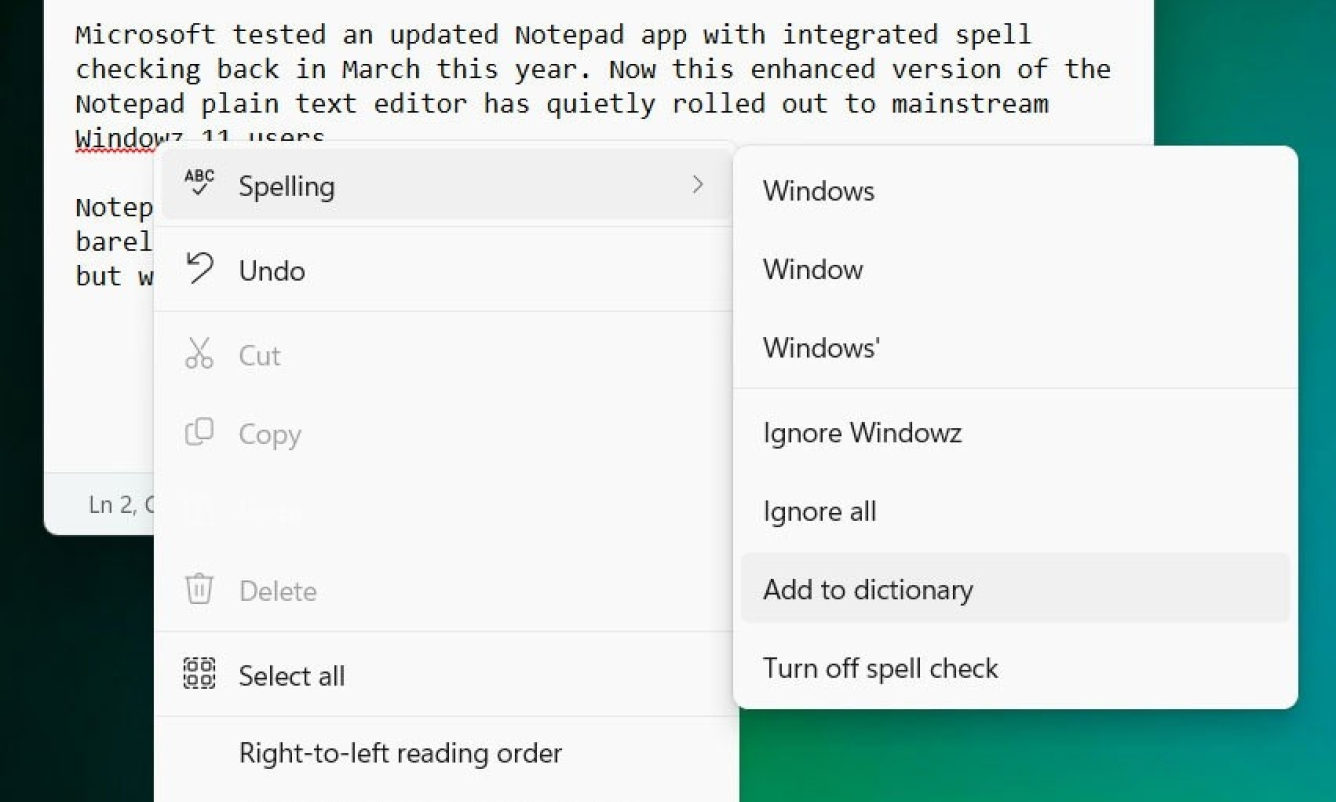This screenshot has height=802, width=1336.
Task: Replace with suggestion "Windows"
Action: tap(1015, 191)
